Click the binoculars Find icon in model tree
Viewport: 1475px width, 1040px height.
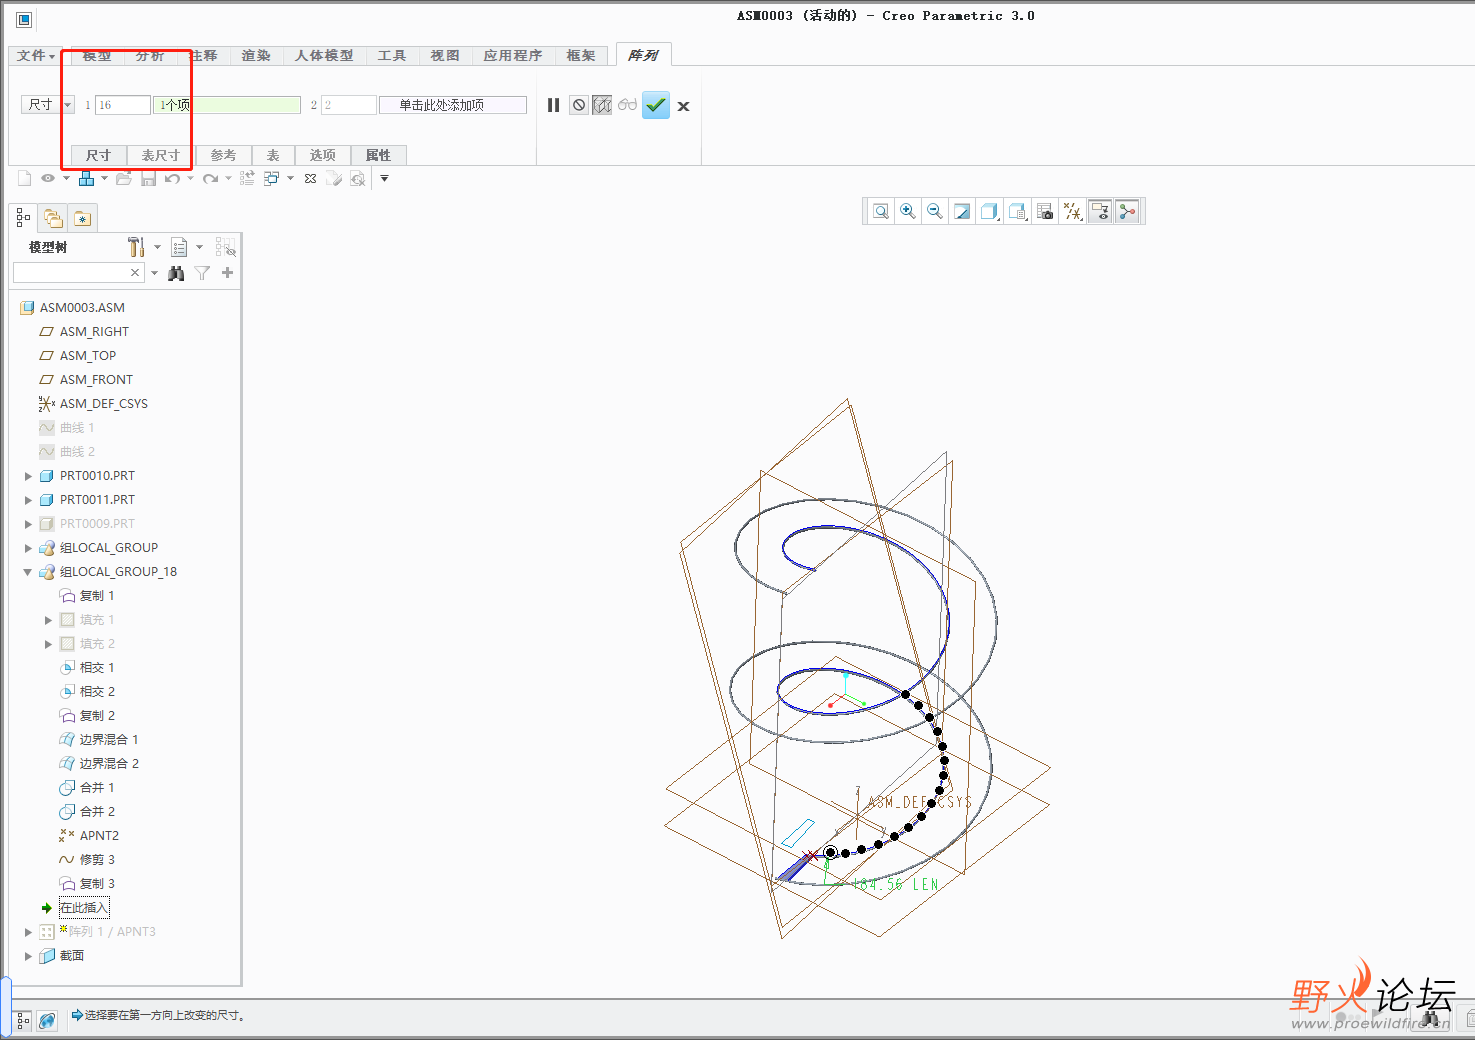coord(177,273)
